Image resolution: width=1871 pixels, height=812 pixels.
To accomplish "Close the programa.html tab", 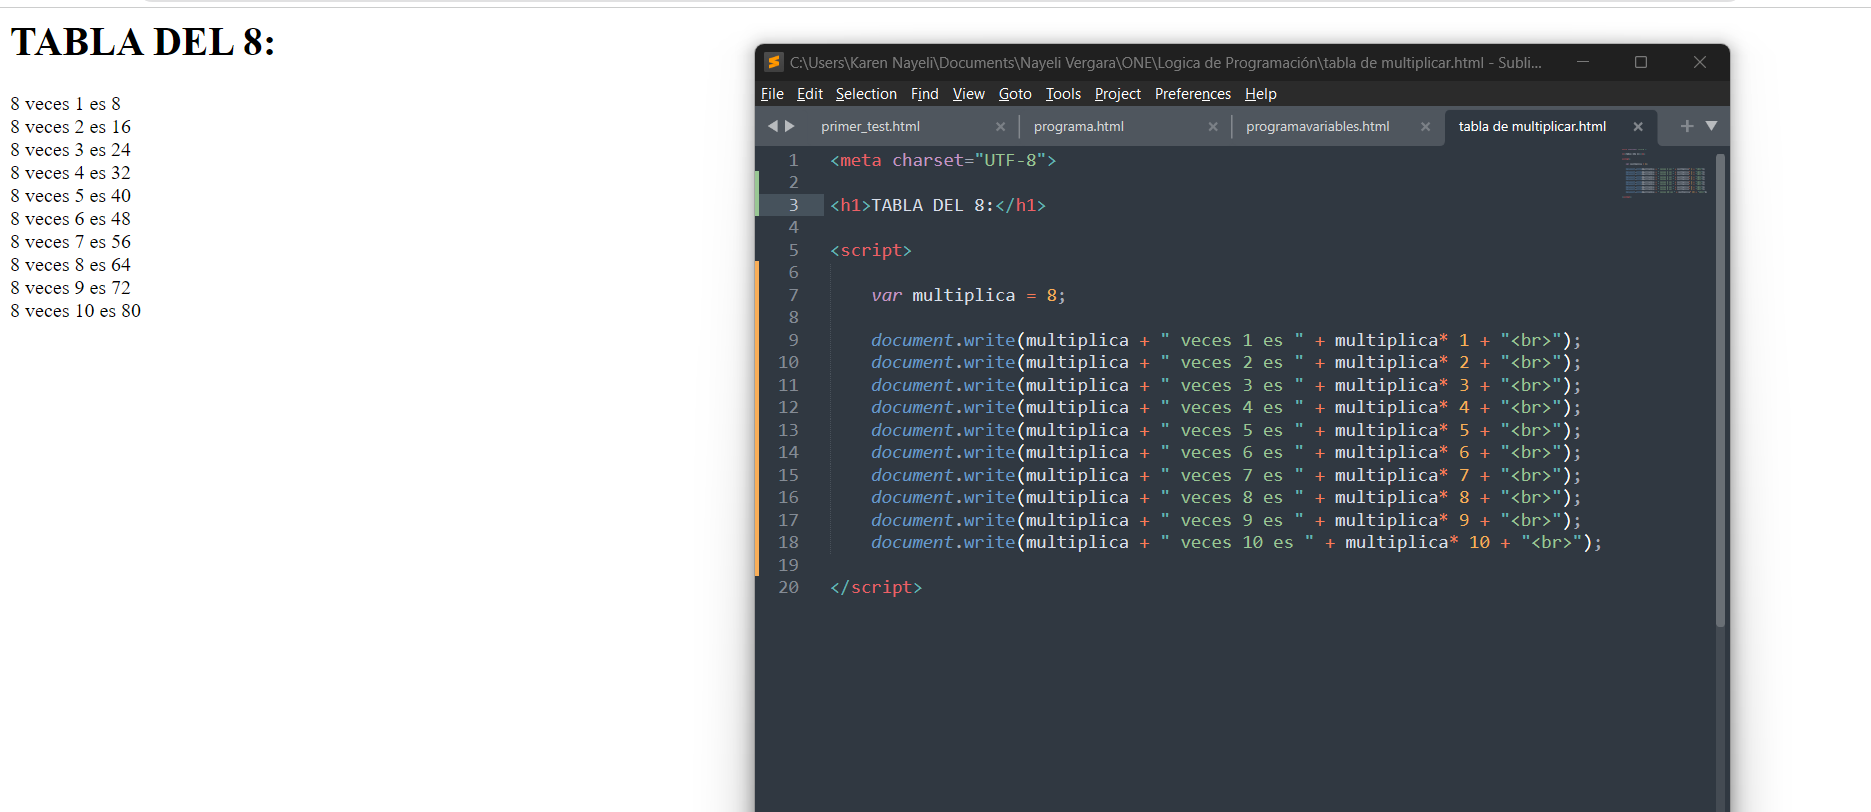I will pyautogui.click(x=1213, y=127).
